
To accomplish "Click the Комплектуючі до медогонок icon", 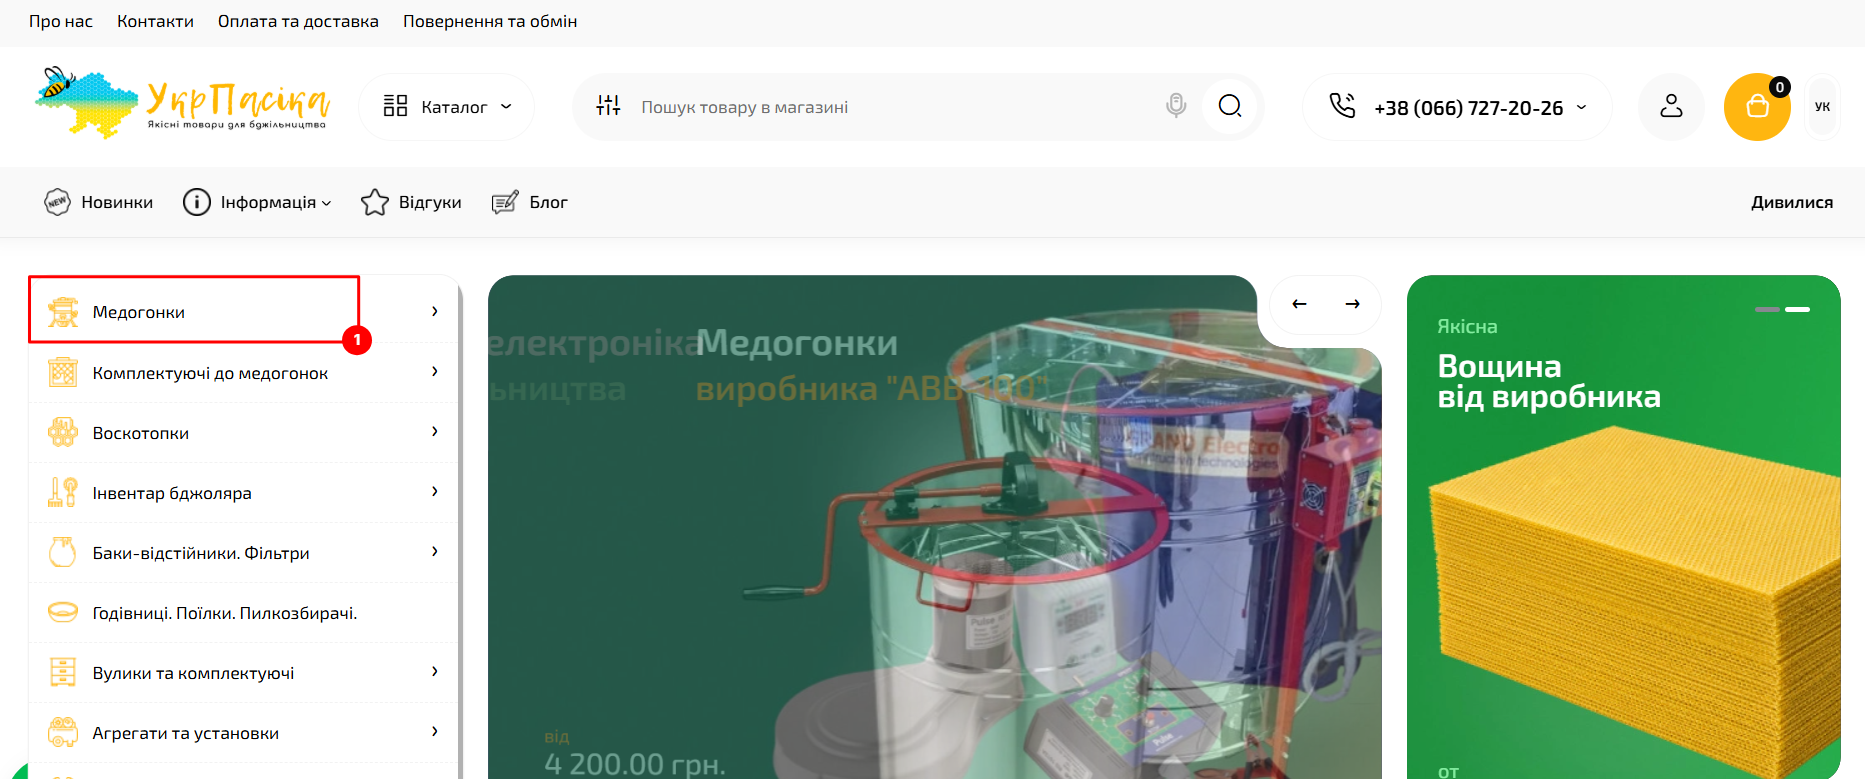I will (63, 372).
